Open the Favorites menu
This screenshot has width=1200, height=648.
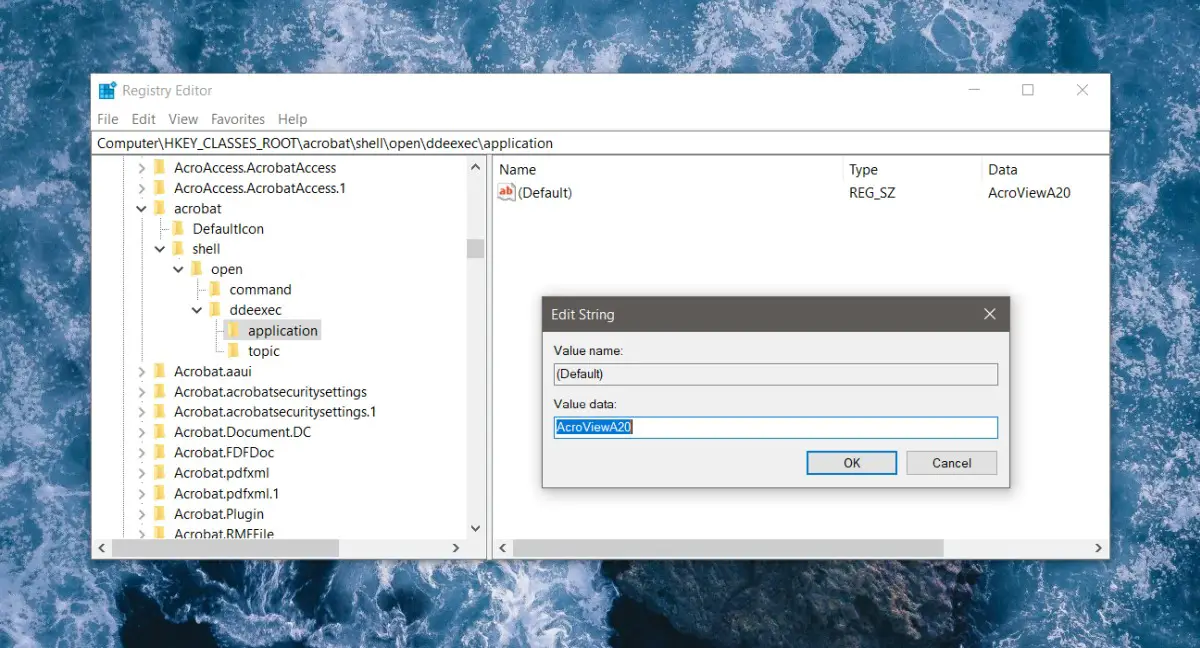pyautogui.click(x=238, y=119)
